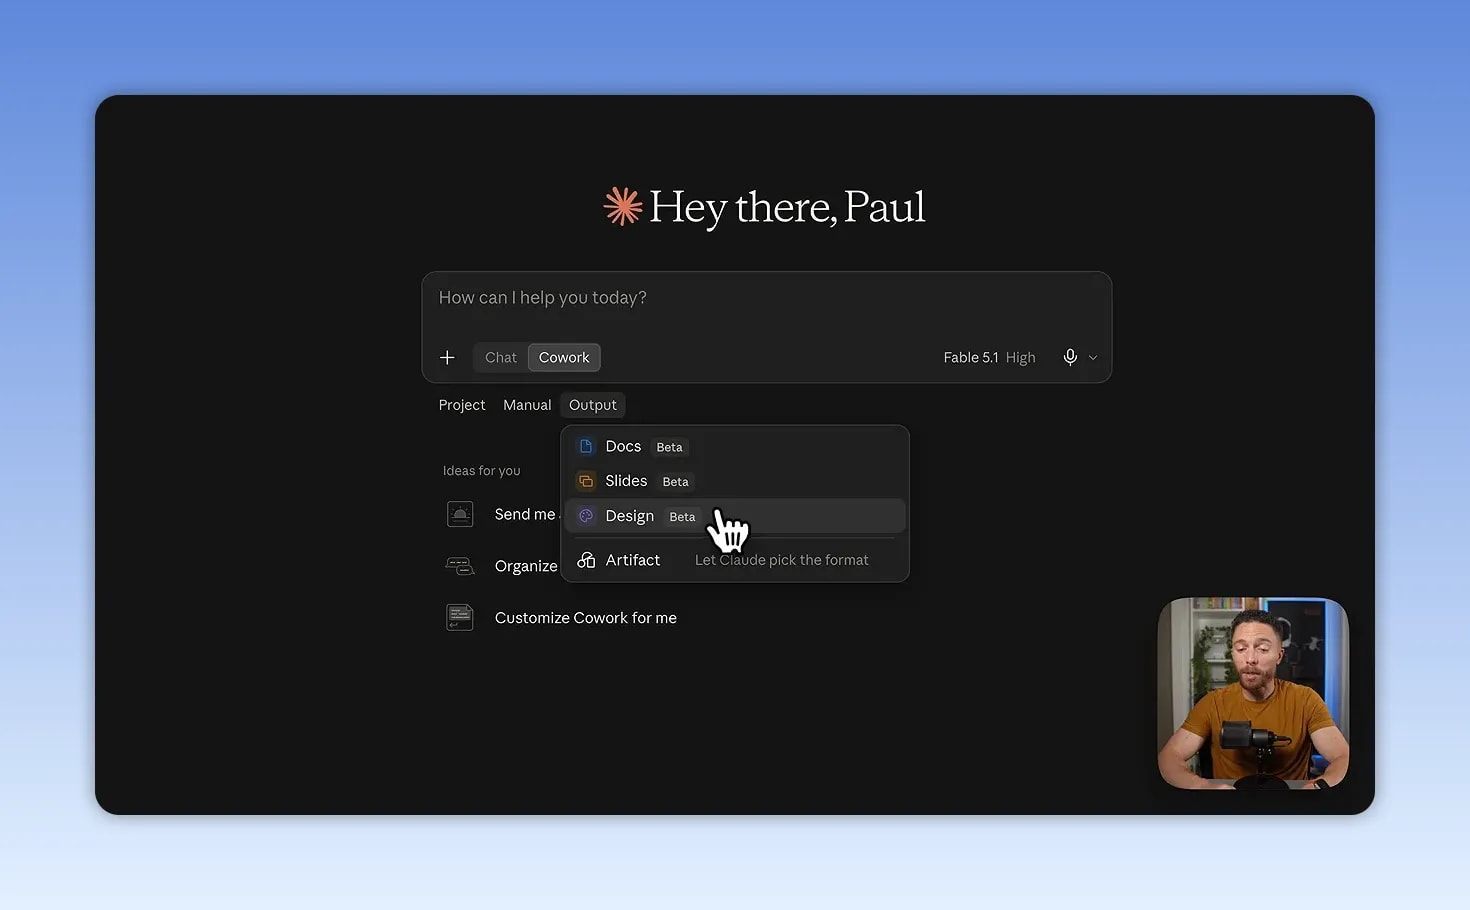Focus the 'How can I help you today?' field
The image size is (1470, 910).
pyautogui.click(x=767, y=298)
